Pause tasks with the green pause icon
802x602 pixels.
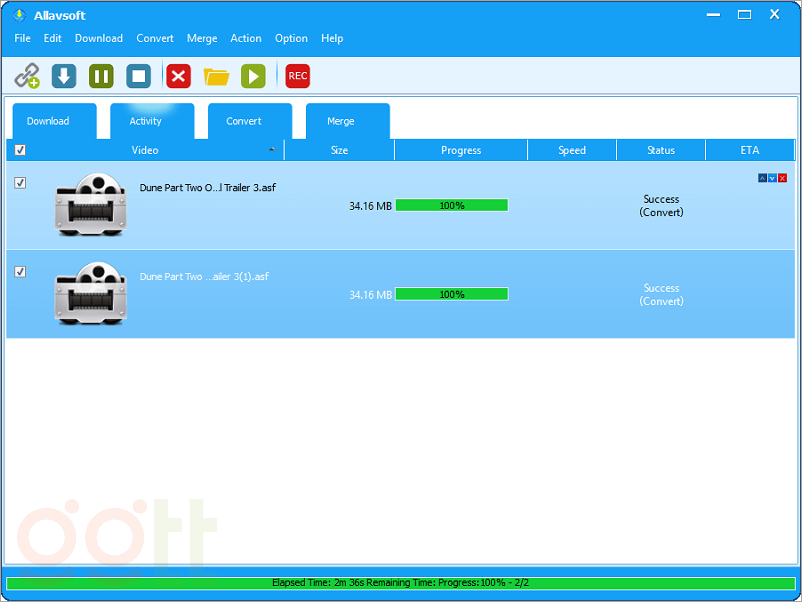pos(101,76)
